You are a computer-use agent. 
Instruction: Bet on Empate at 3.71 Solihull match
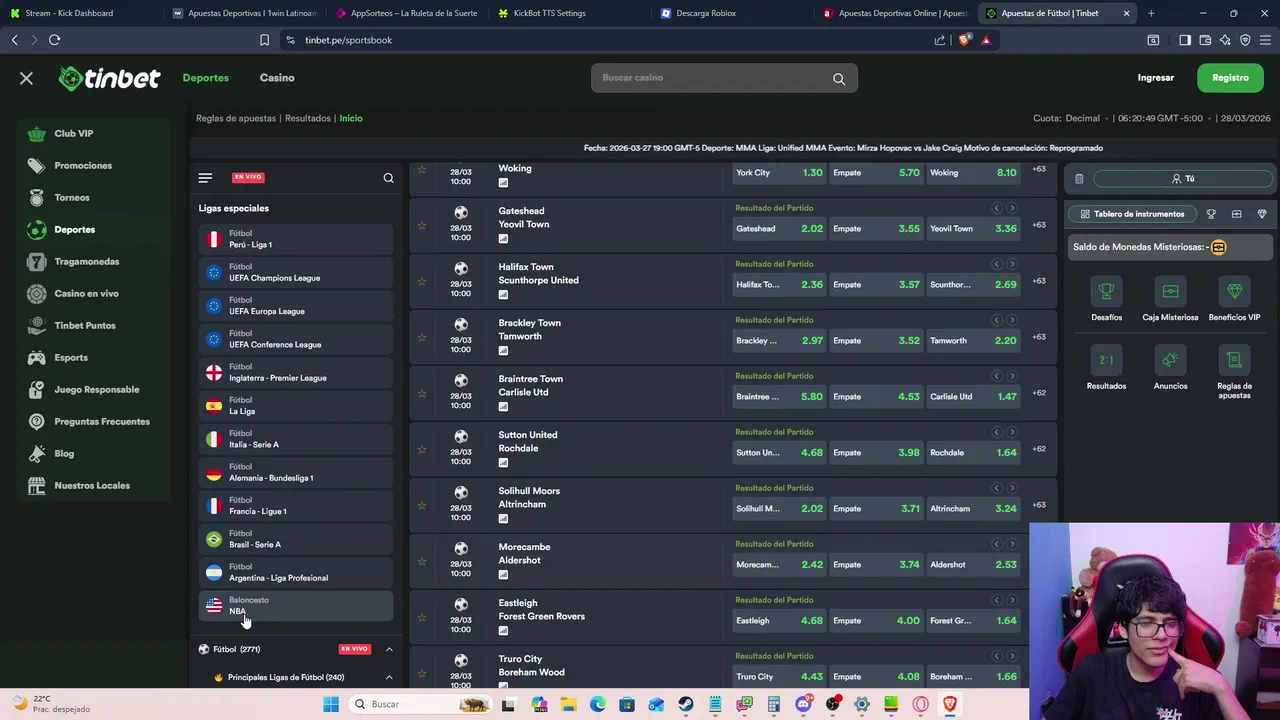(x=876, y=508)
